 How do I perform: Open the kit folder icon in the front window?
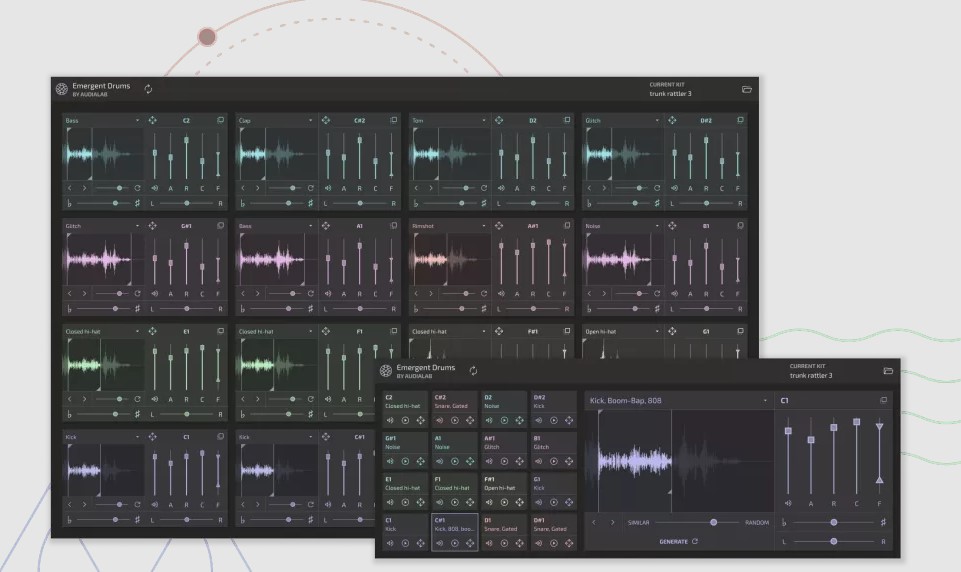[x=887, y=371]
